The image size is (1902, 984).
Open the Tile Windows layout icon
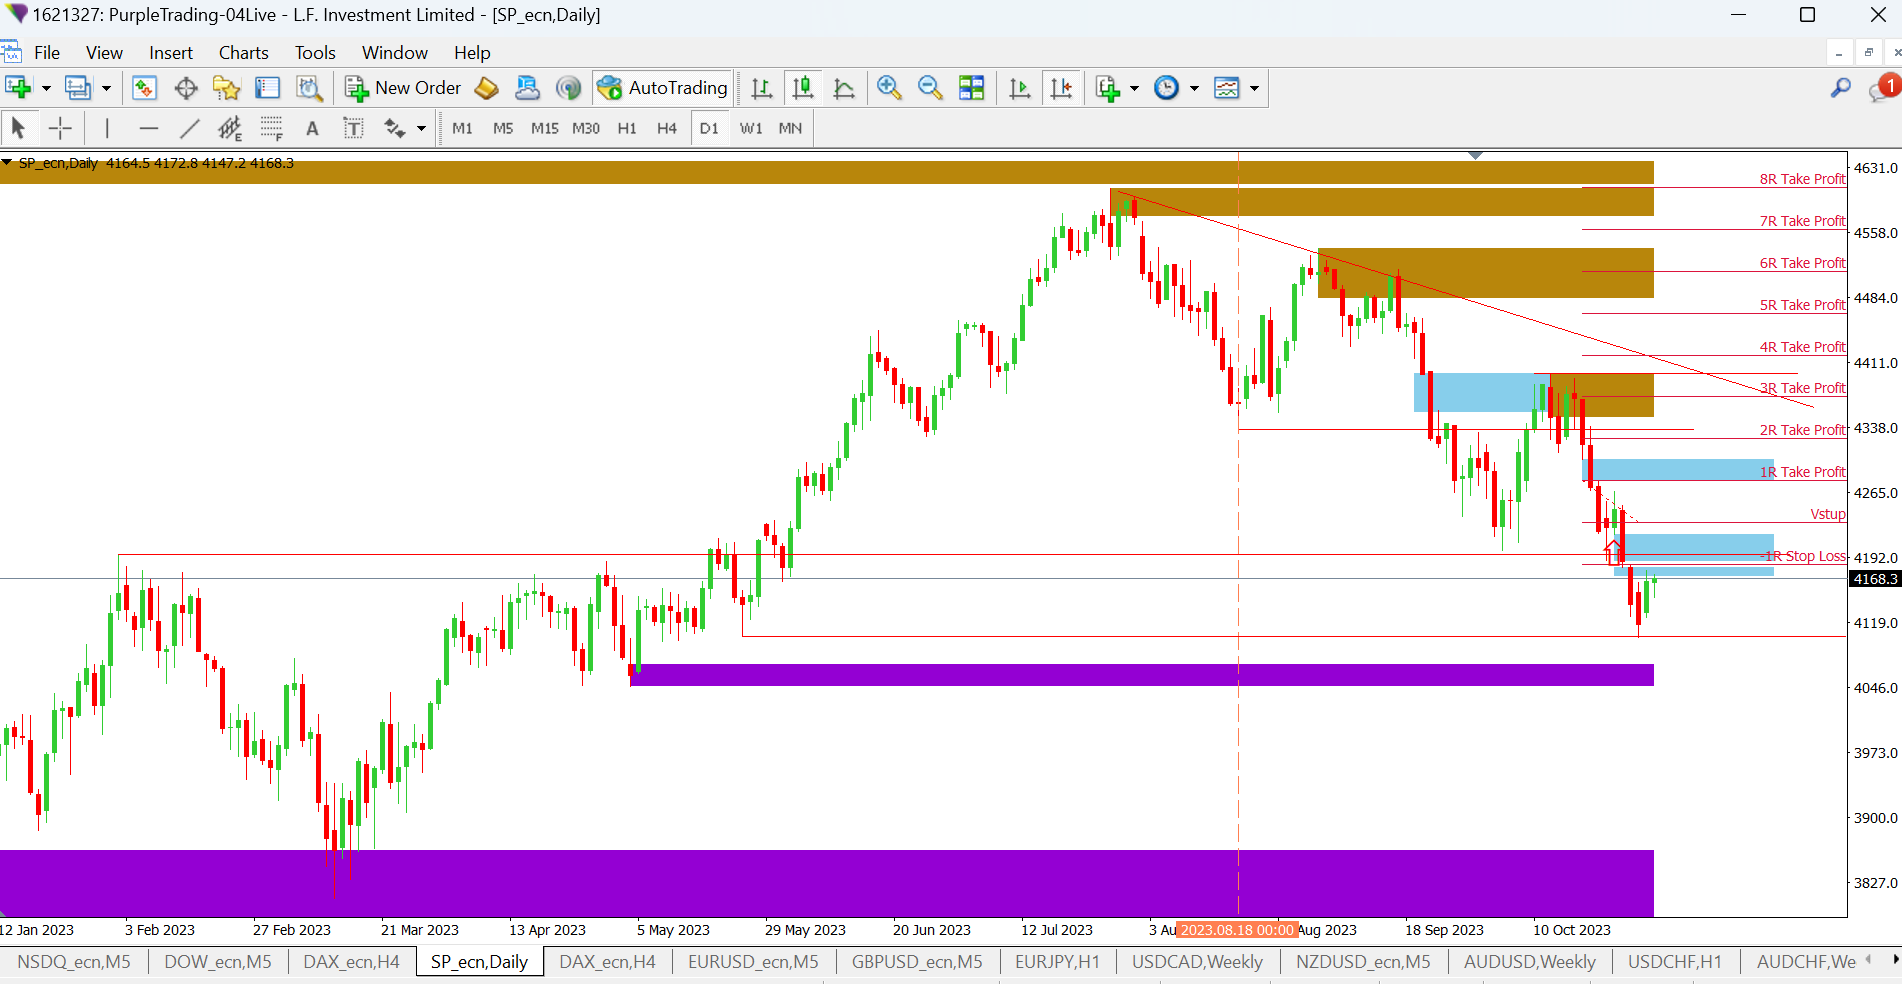coord(971,88)
